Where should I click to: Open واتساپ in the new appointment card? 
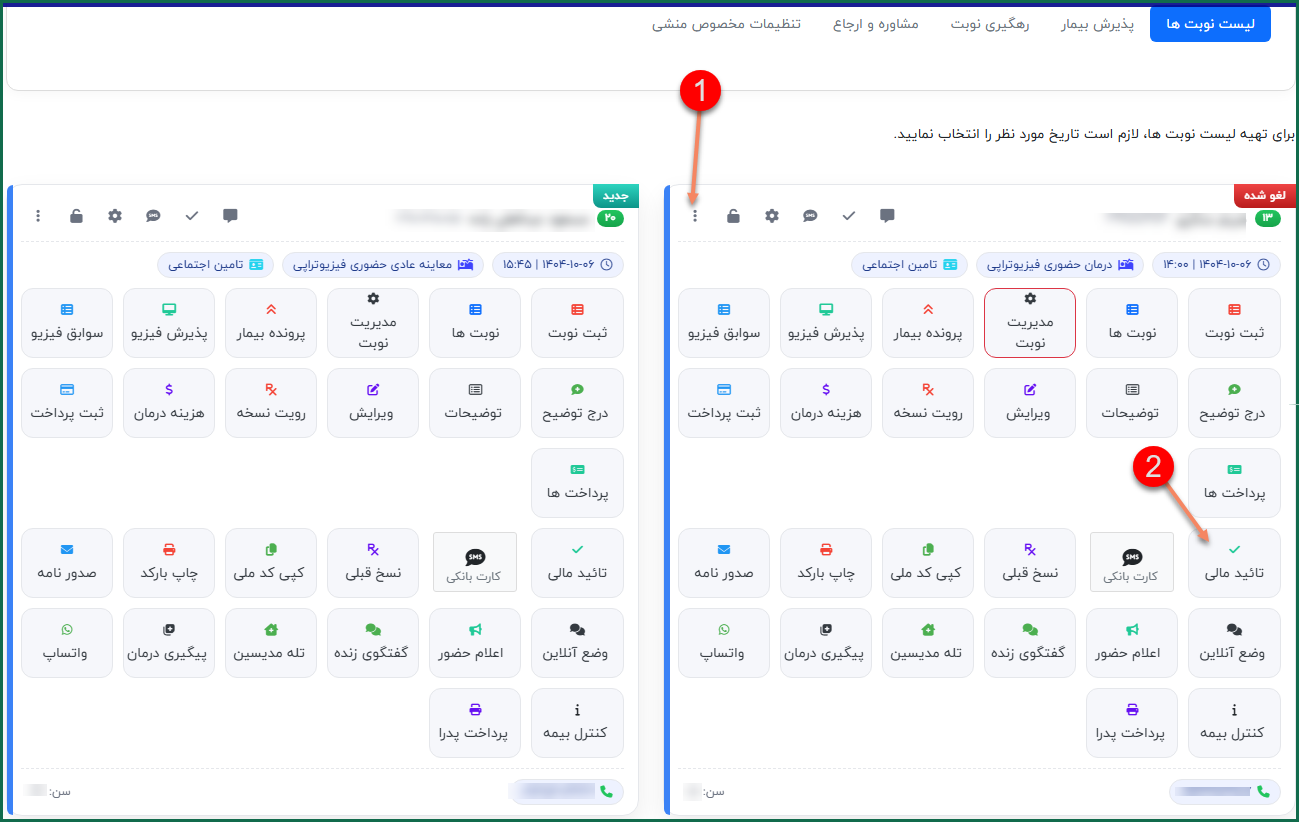[x=67, y=642]
